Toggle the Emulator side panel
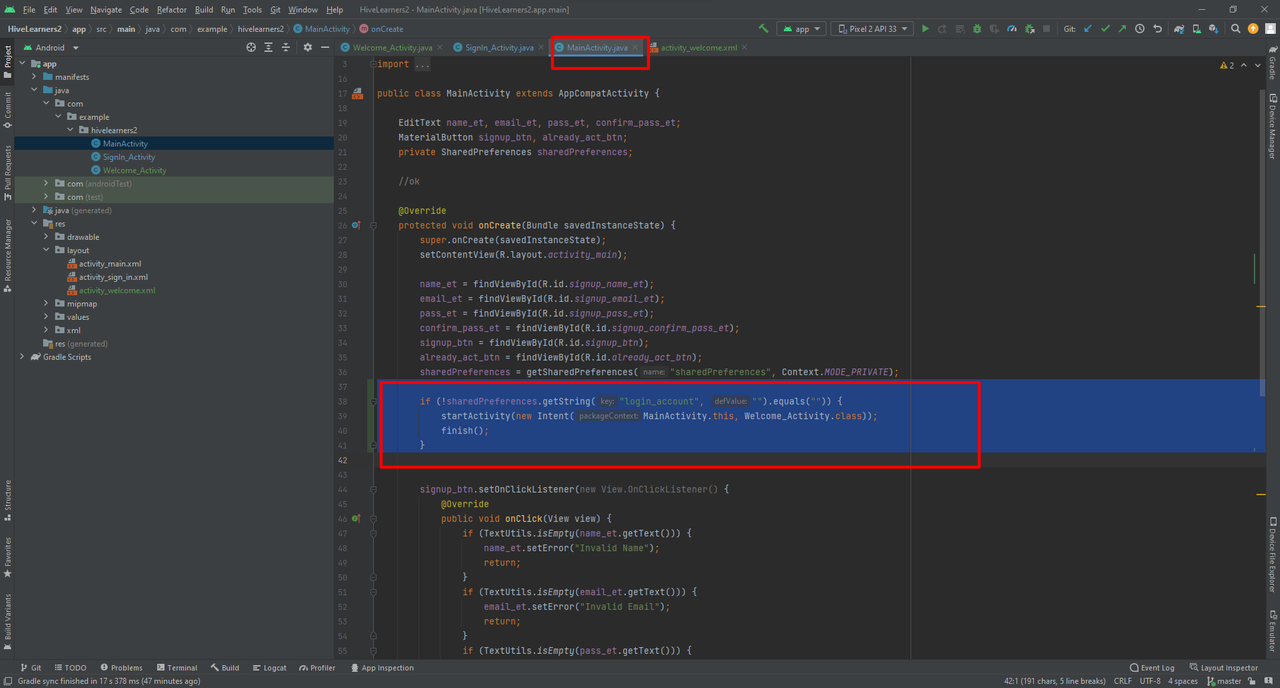 point(1272,629)
